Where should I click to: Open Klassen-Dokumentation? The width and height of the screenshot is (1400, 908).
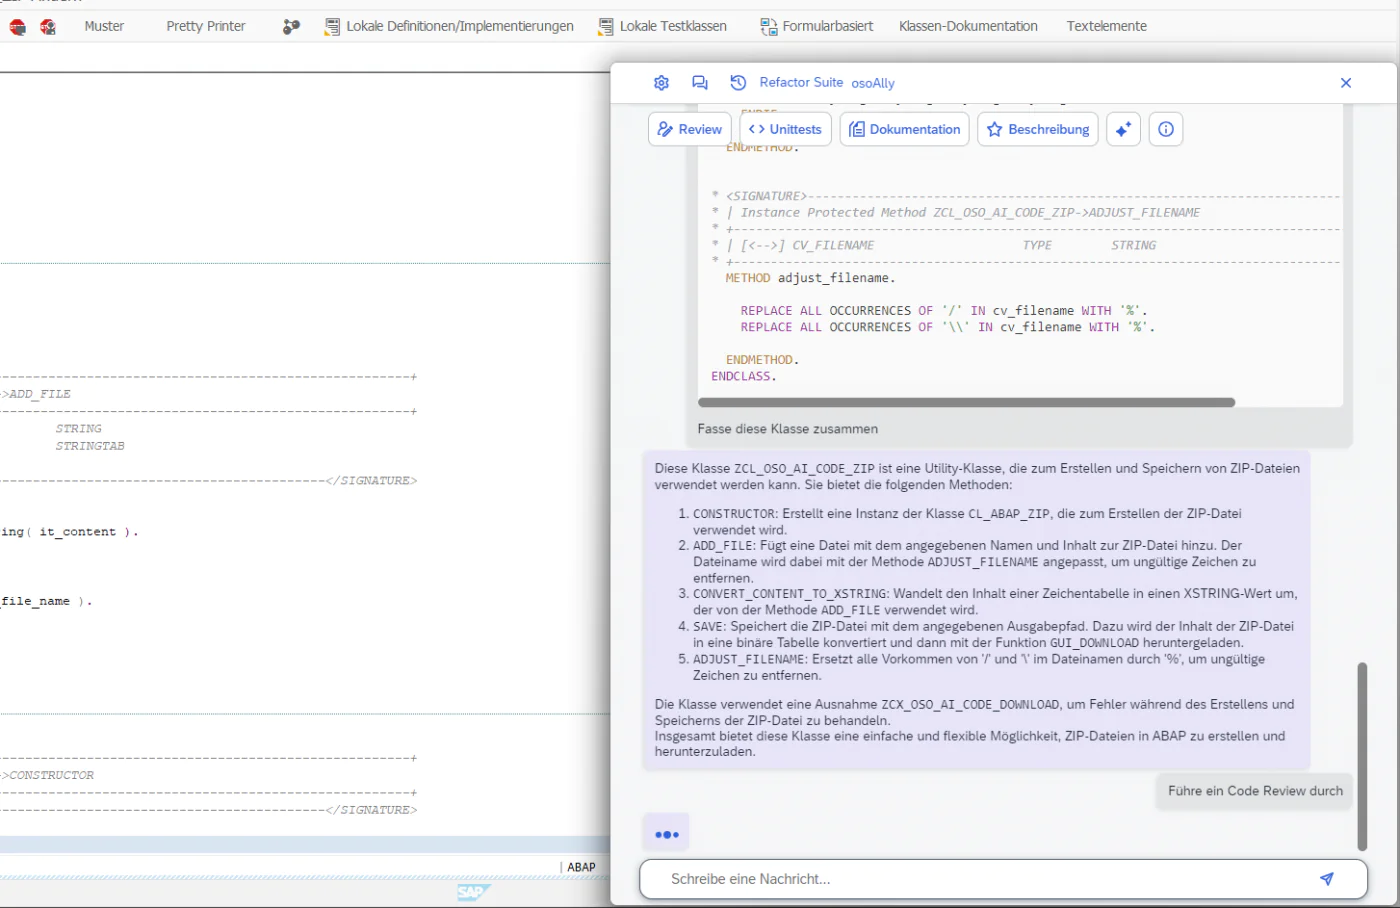point(968,26)
